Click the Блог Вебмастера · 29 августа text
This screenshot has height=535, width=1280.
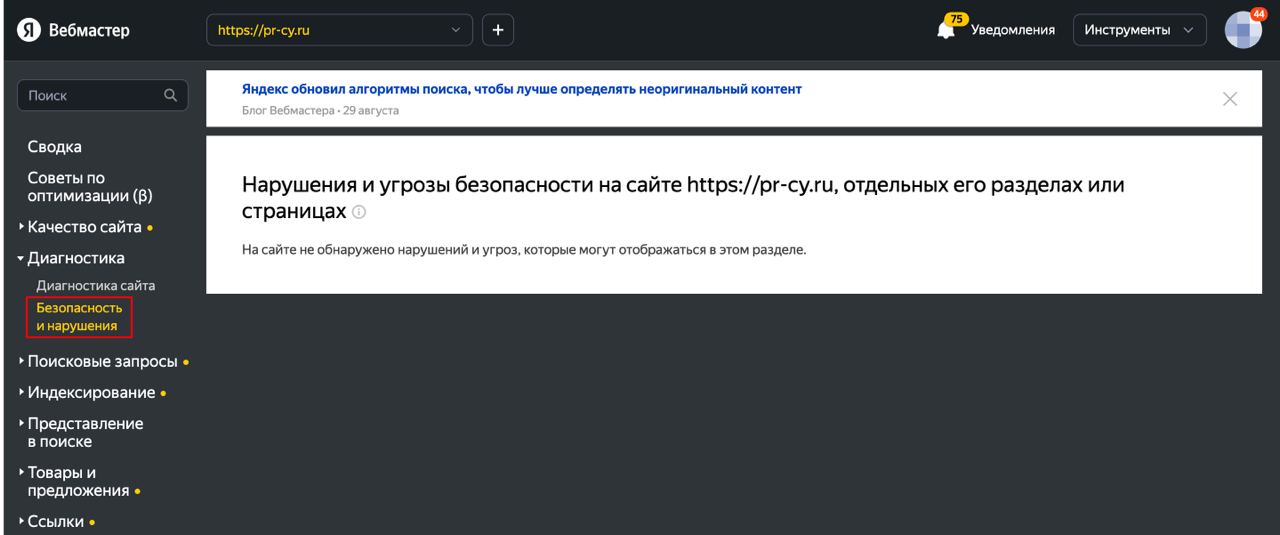pos(321,110)
